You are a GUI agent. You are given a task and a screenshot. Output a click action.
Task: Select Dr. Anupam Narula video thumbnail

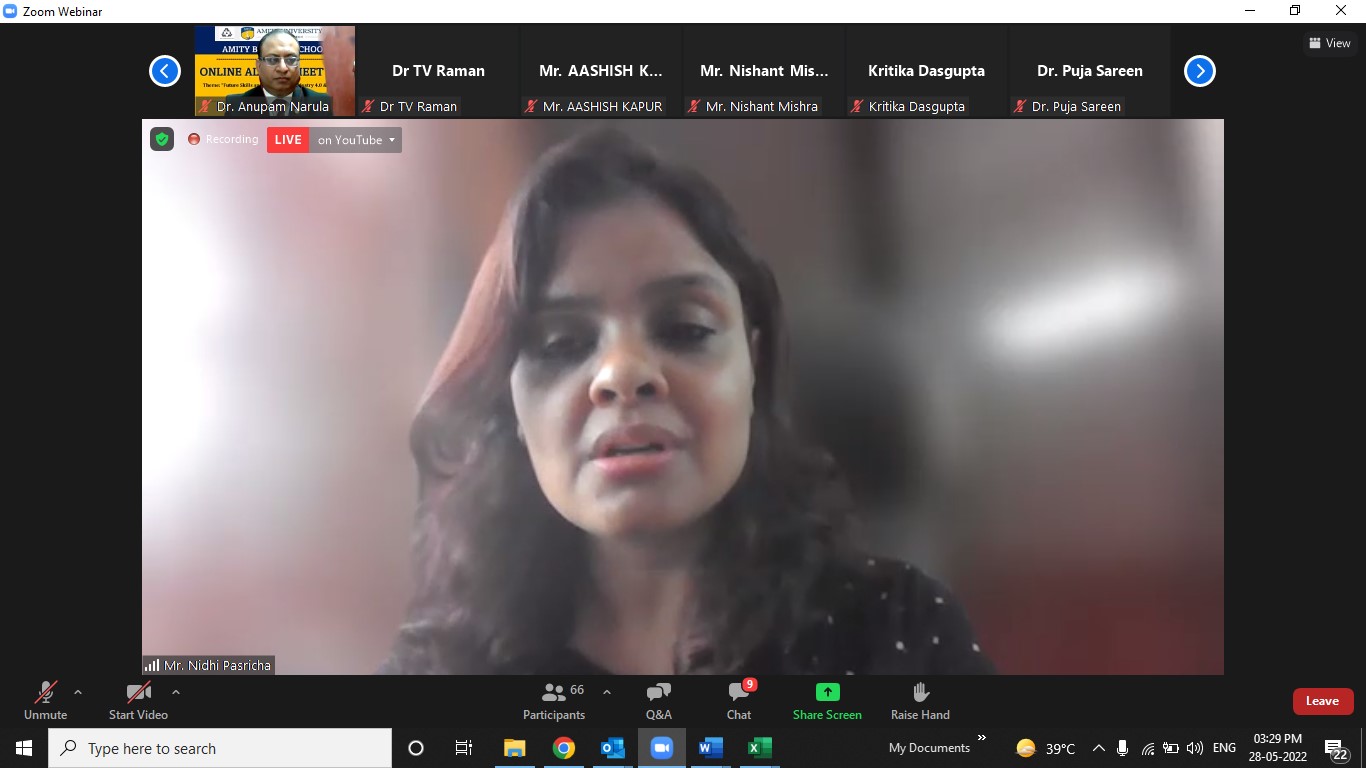pos(275,71)
